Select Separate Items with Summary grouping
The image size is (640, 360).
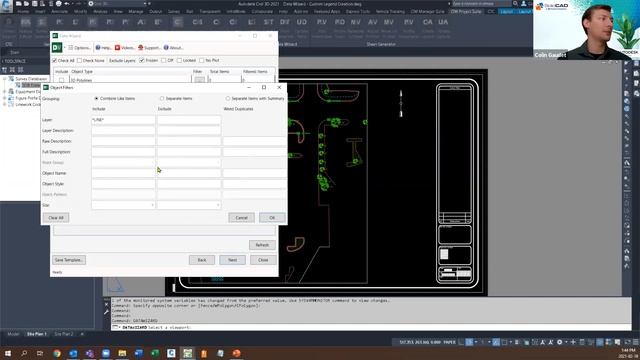point(228,98)
